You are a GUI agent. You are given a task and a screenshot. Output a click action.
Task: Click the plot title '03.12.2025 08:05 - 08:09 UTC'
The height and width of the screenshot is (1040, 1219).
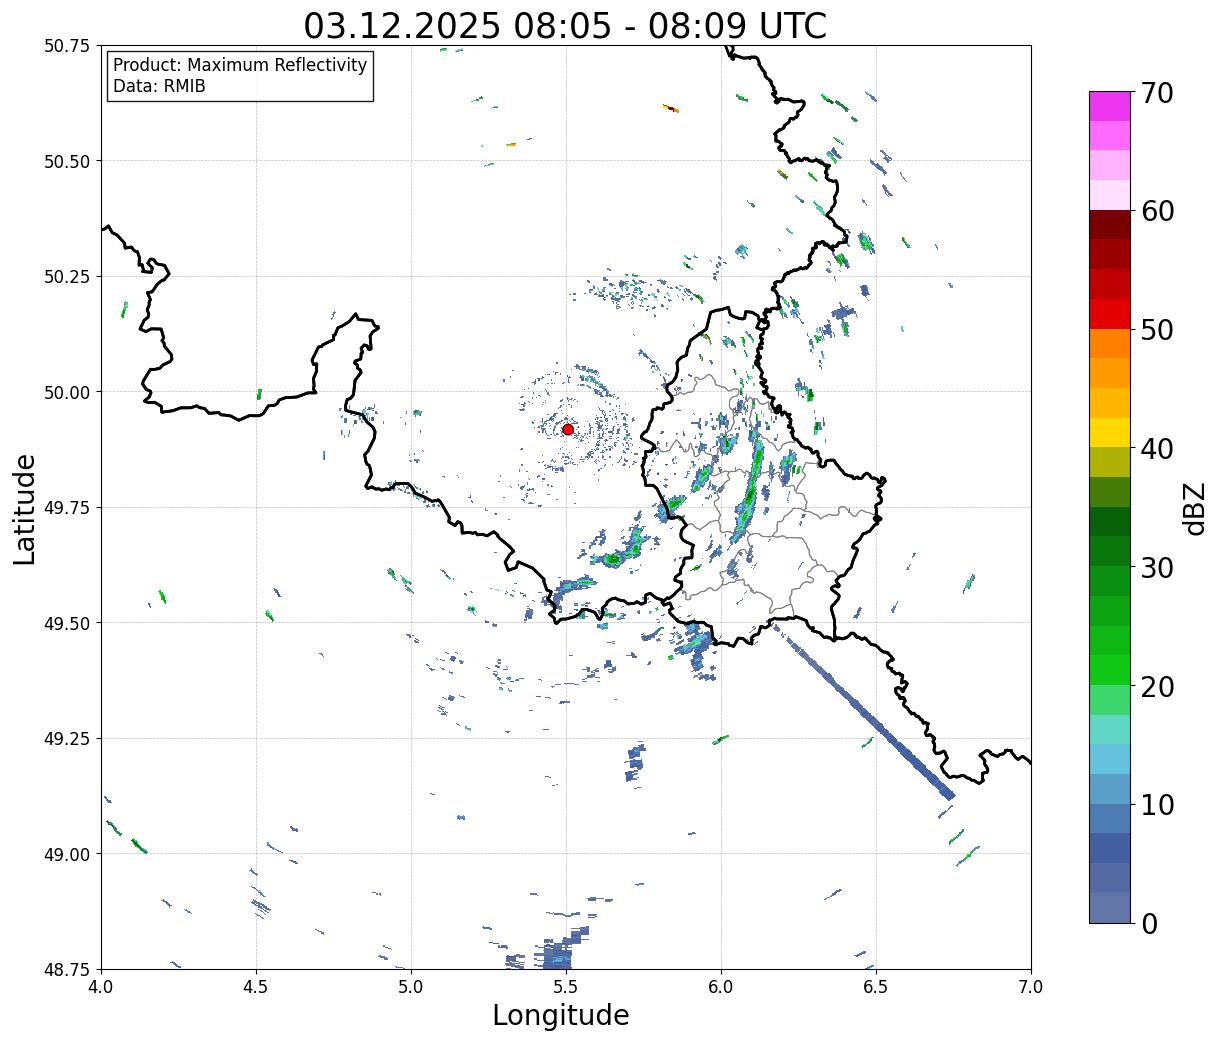[x=565, y=25]
